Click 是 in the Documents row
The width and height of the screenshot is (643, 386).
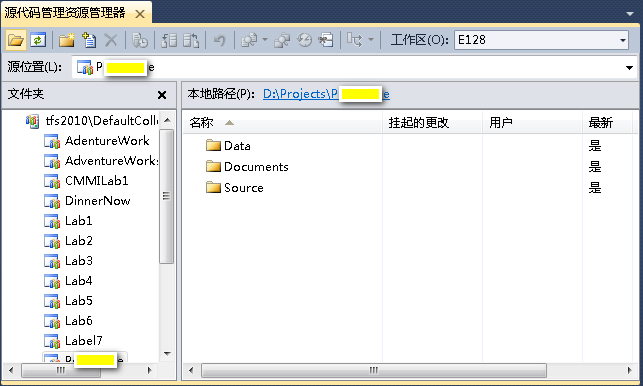pyautogui.click(x=595, y=167)
